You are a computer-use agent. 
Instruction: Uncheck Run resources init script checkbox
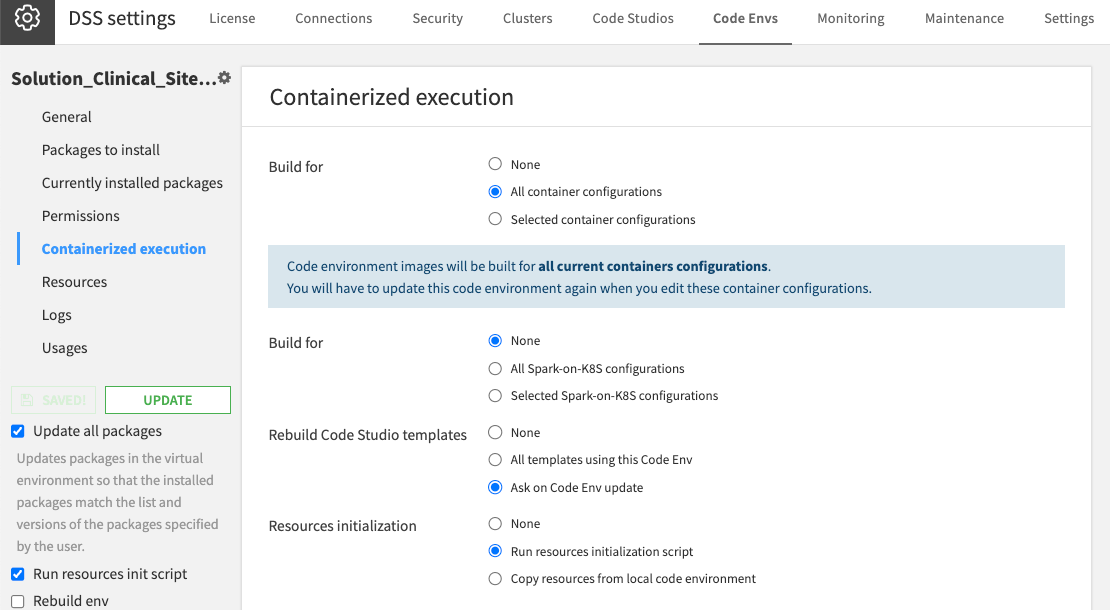click(18, 574)
